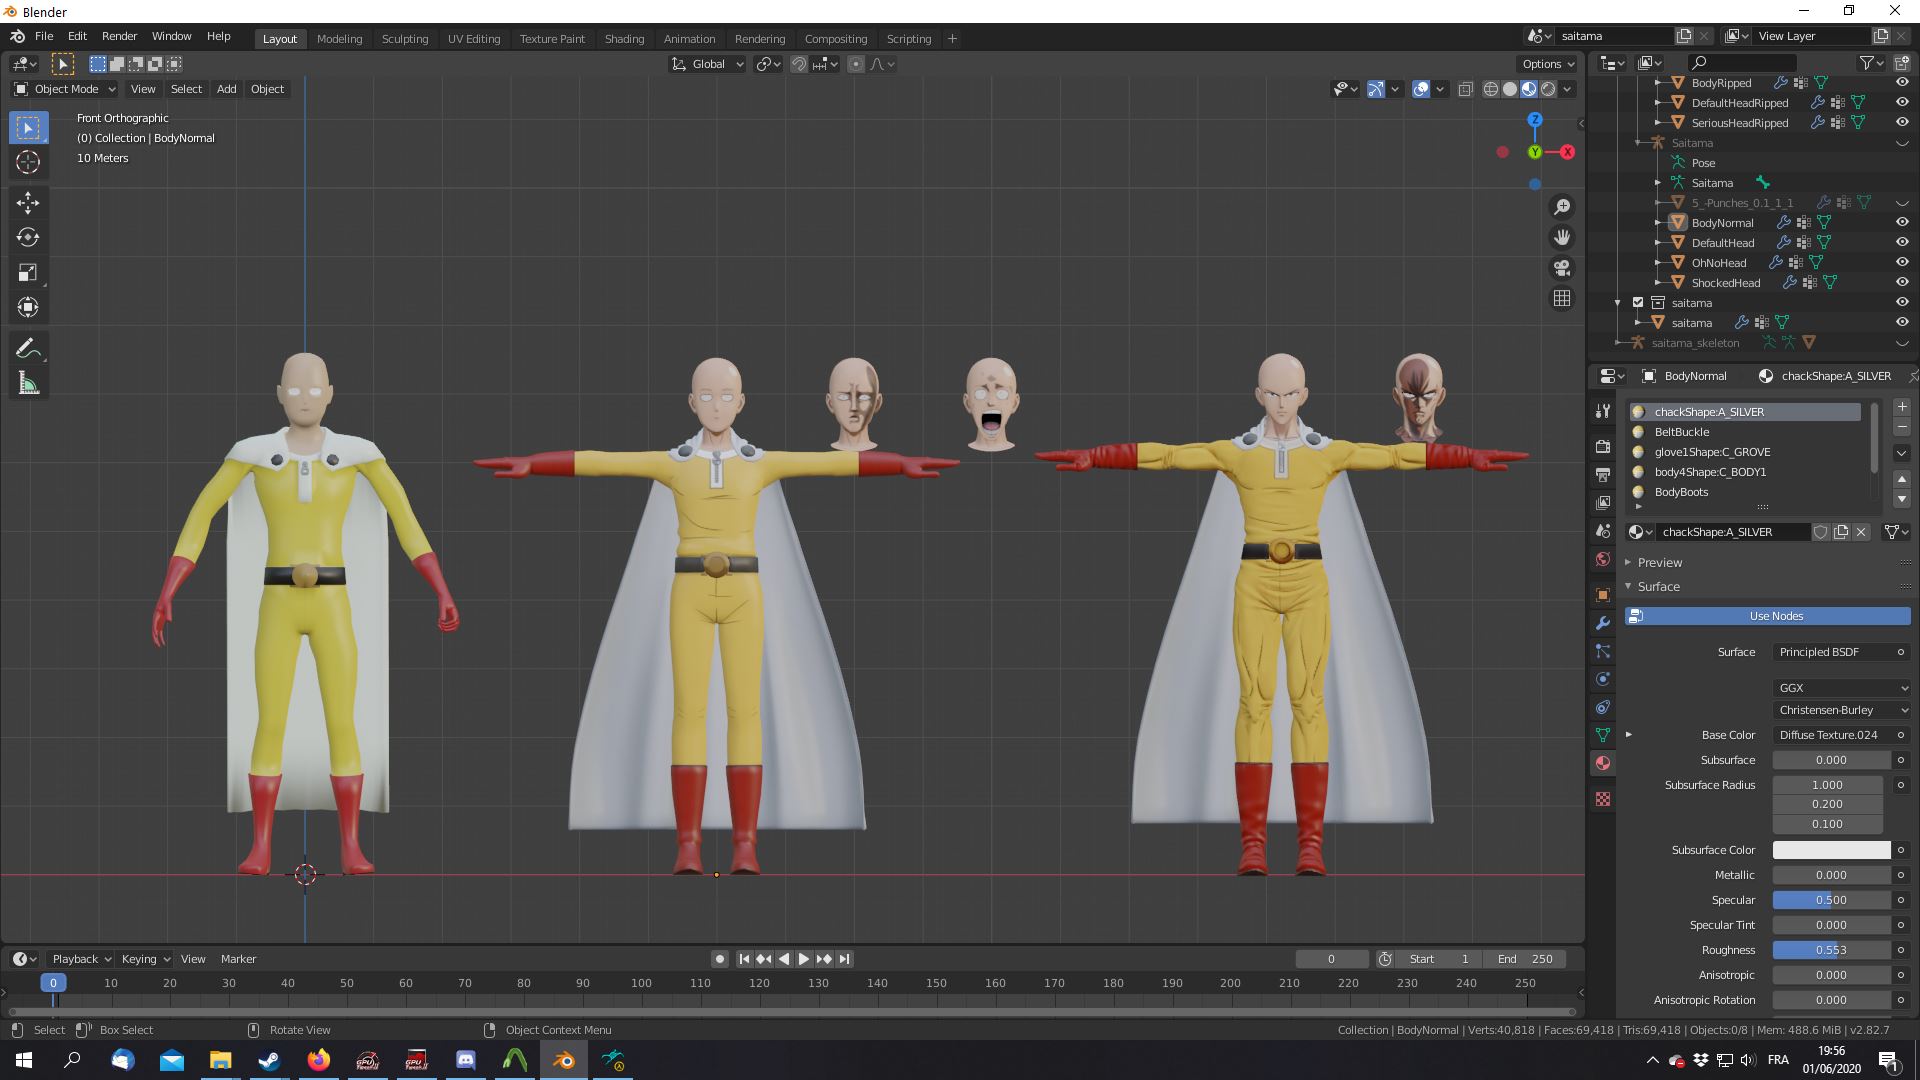This screenshot has width=1920, height=1080.
Task: Open Object Mode dropdown
Action: tap(65, 89)
